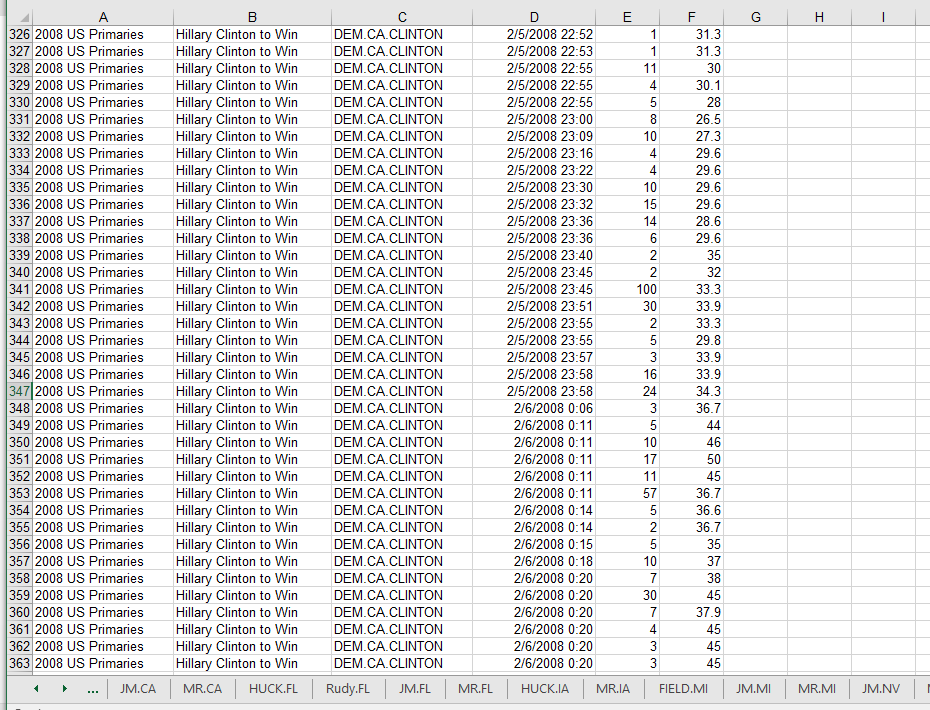Click price 37.9 in row 360
Viewport: 930px width, 710px height.
pyautogui.click(x=691, y=612)
